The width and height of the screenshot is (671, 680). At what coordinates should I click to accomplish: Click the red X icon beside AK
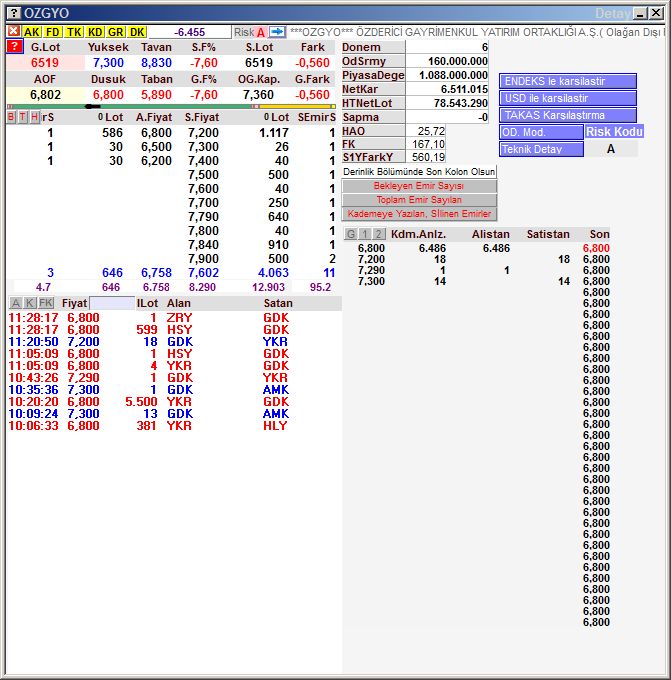click(13, 31)
